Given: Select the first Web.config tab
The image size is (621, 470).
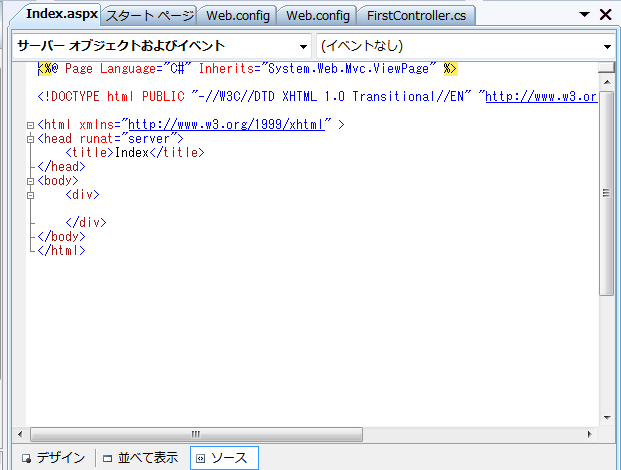Looking at the screenshot, I should click(238, 16).
